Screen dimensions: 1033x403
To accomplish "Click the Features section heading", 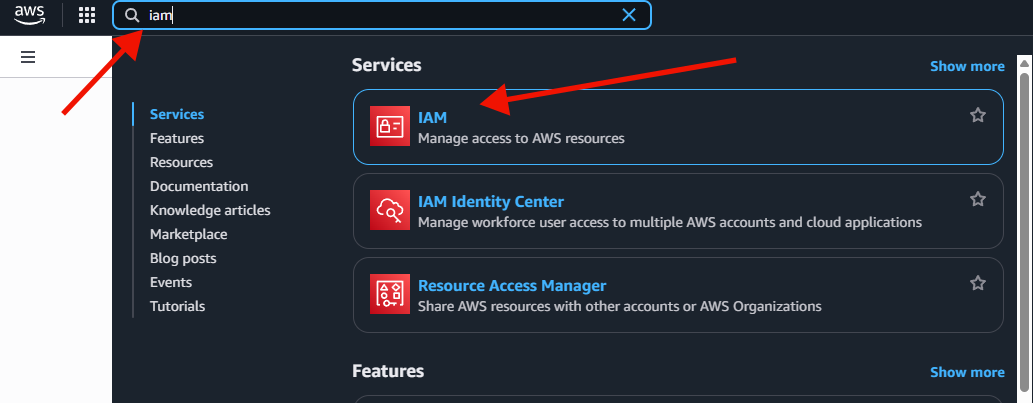I will click(x=388, y=371).
